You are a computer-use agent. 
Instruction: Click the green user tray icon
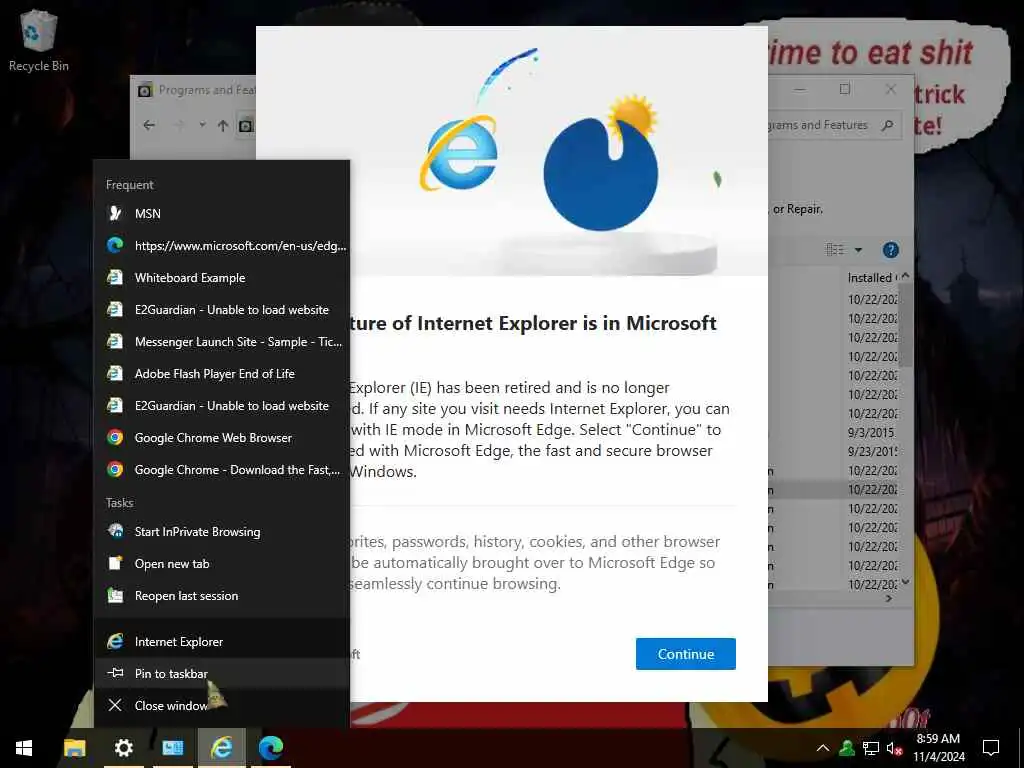pyautogui.click(x=847, y=748)
